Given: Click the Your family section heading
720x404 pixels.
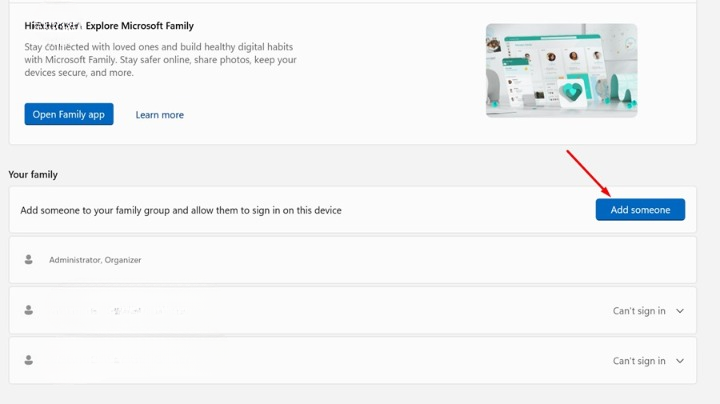Looking at the screenshot, I should tap(33, 174).
